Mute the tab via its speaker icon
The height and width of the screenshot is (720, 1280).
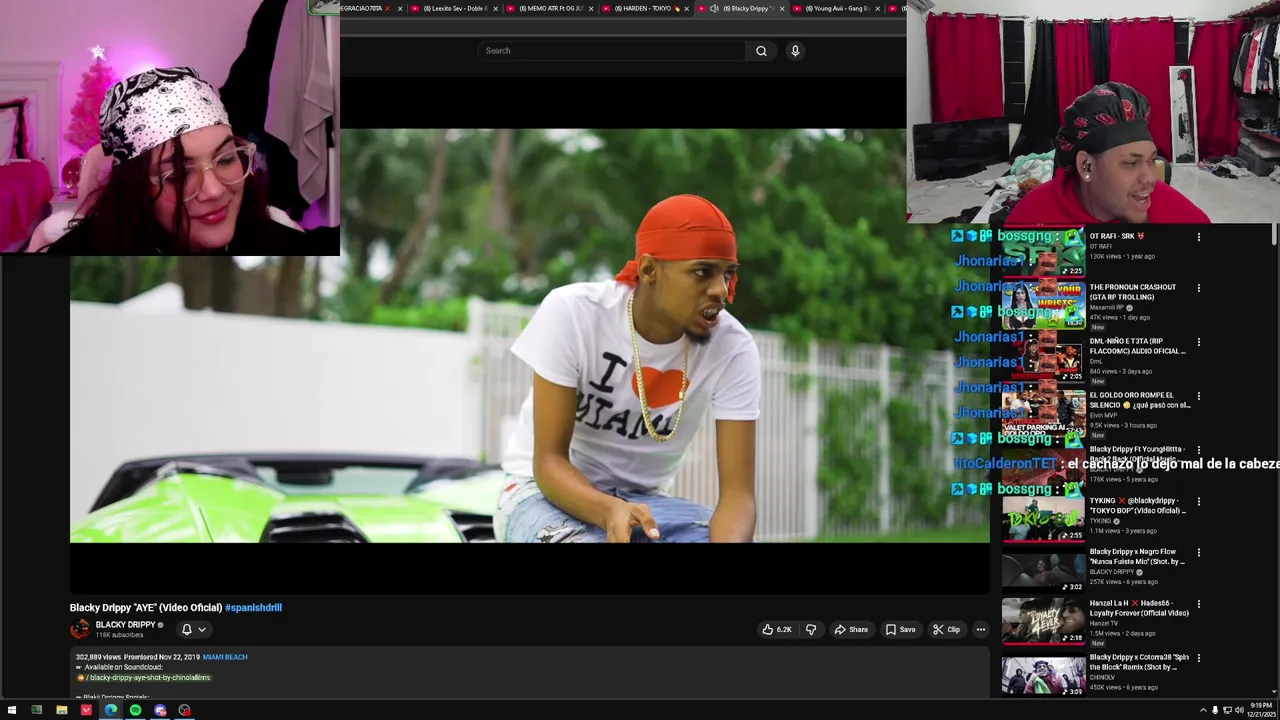click(x=714, y=8)
